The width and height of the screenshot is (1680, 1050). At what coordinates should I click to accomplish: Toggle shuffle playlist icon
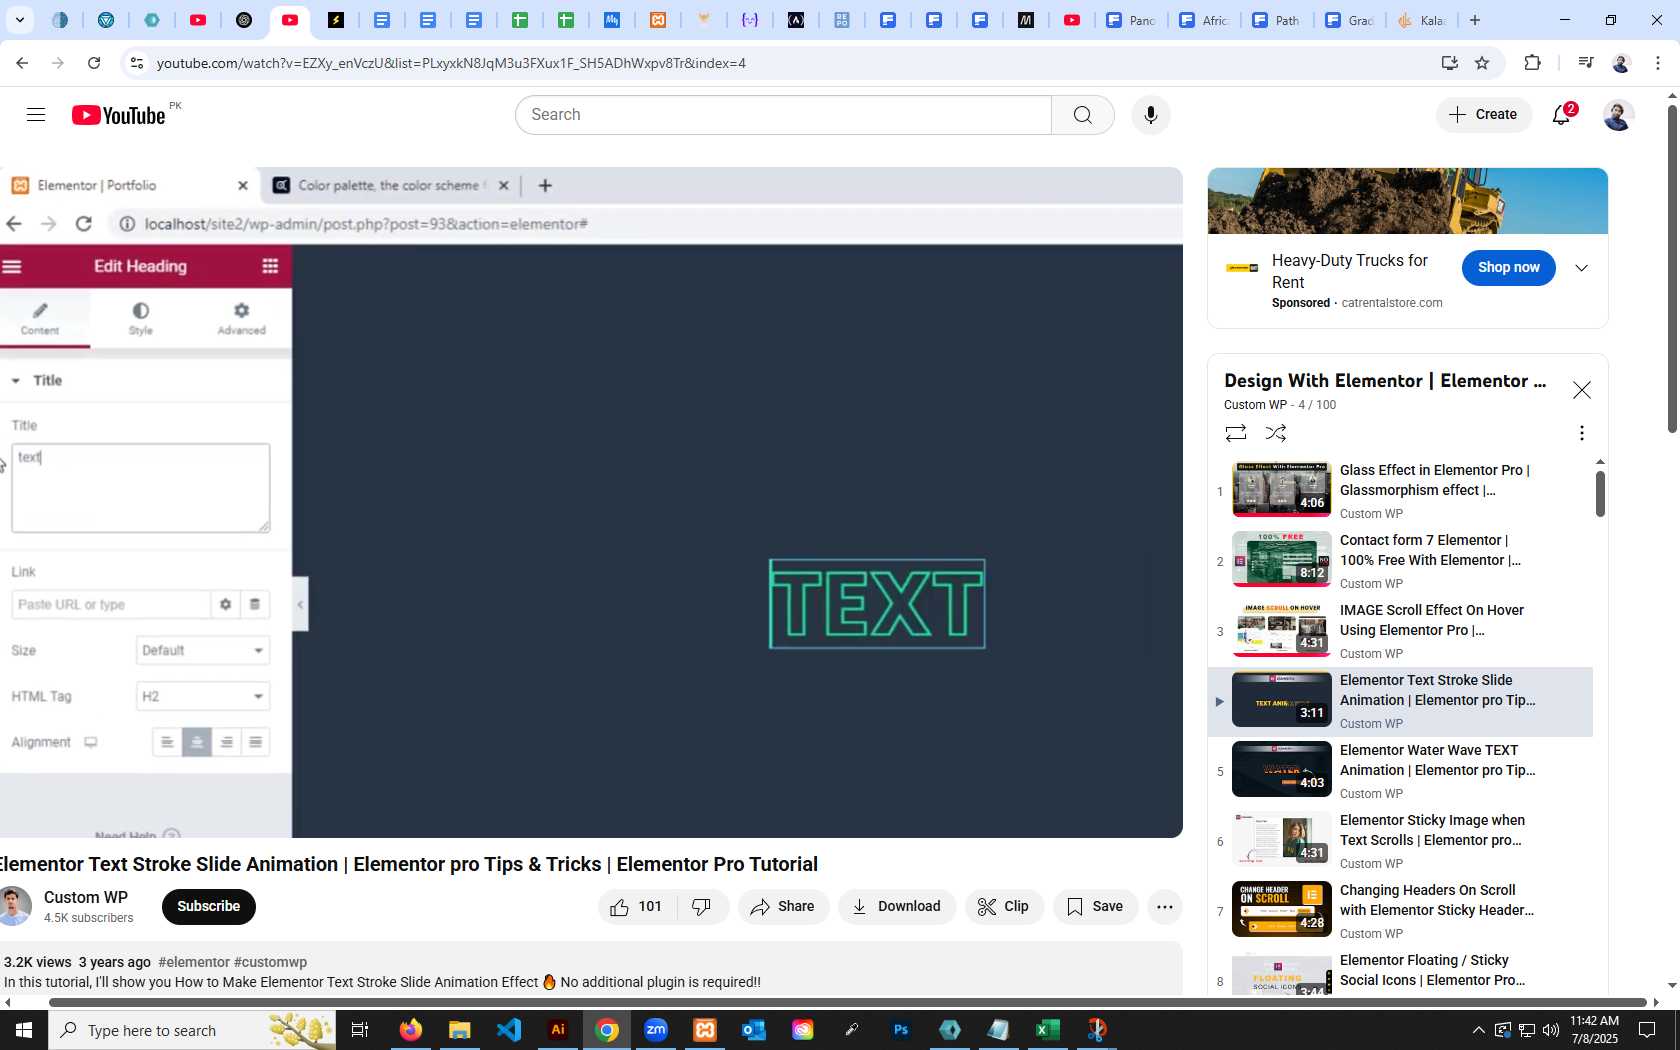pos(1276,433)
